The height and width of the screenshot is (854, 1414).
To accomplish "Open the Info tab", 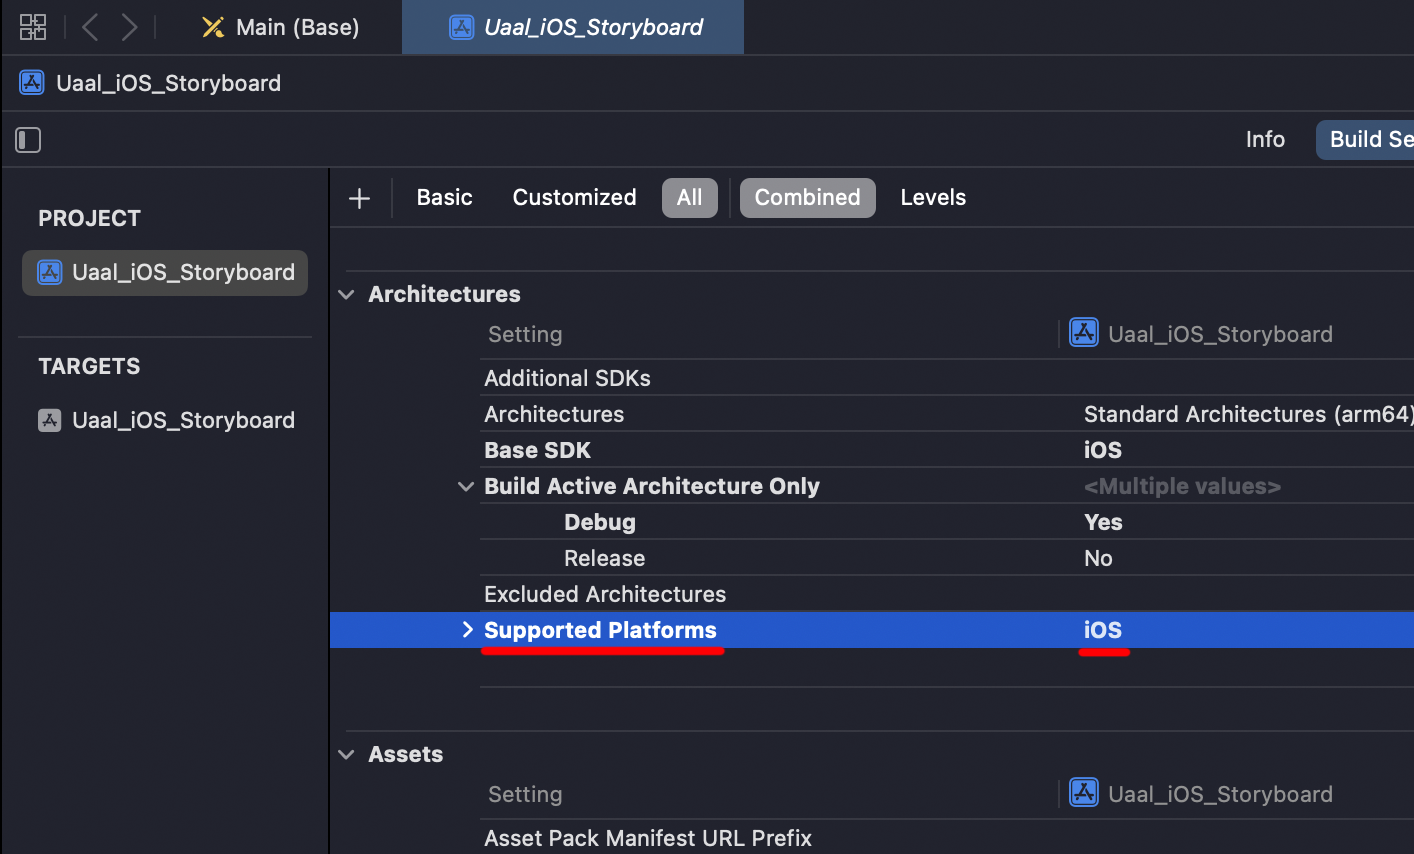I will [1265, 140].
